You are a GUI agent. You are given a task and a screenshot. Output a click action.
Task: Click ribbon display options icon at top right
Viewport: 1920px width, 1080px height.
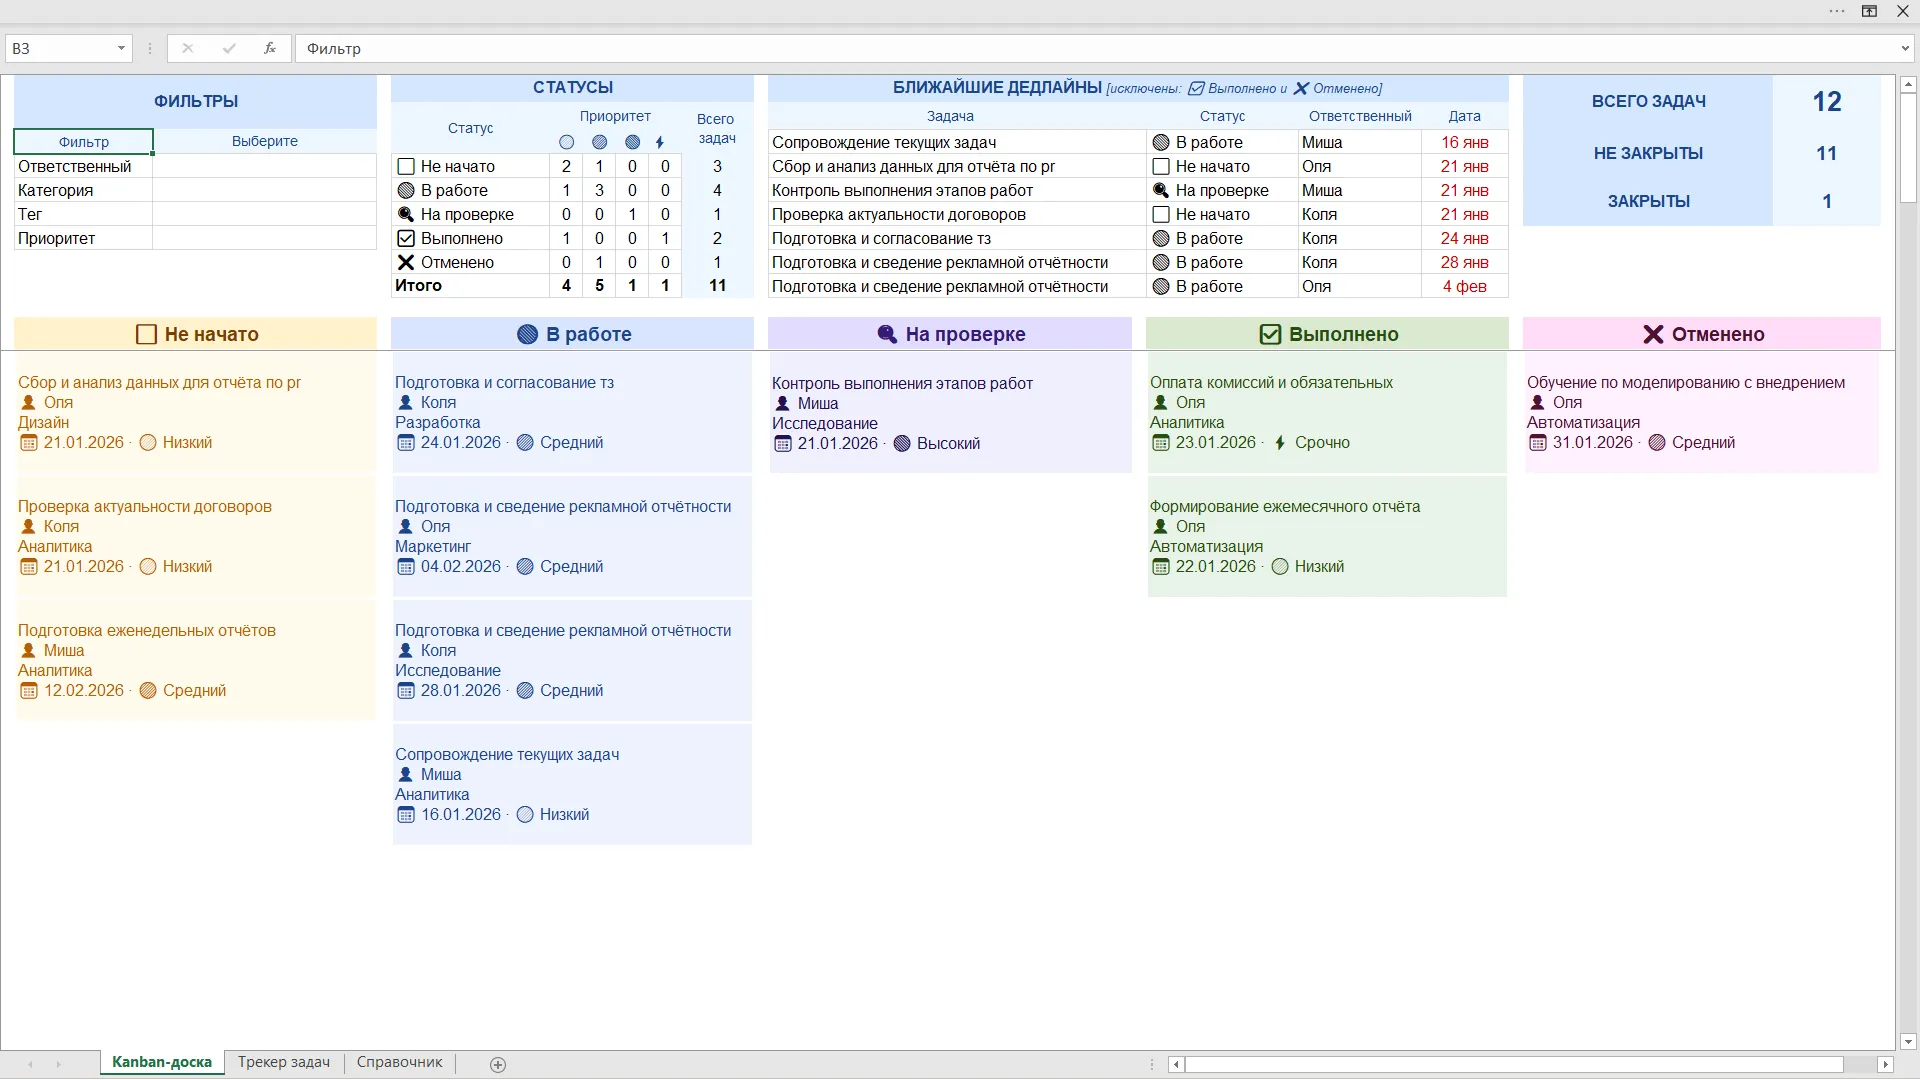pos(1869,11)
